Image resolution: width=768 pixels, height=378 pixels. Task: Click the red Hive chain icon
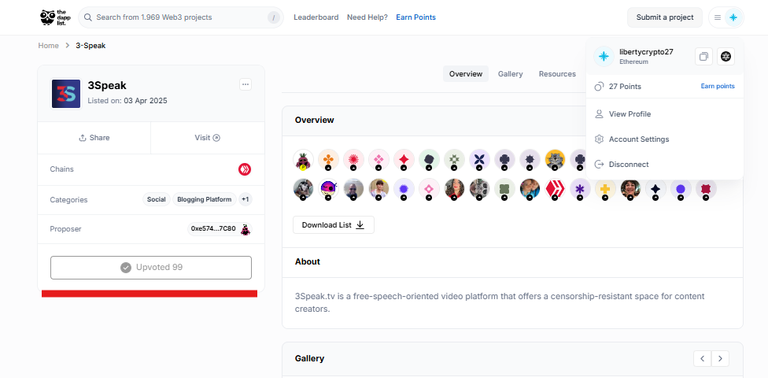tap(244, 169)
